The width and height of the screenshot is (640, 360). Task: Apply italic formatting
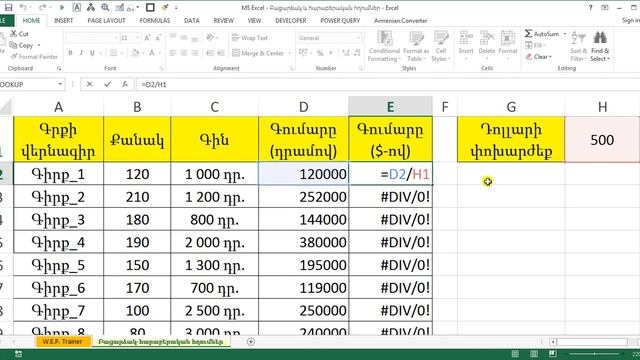coord(81,53)
